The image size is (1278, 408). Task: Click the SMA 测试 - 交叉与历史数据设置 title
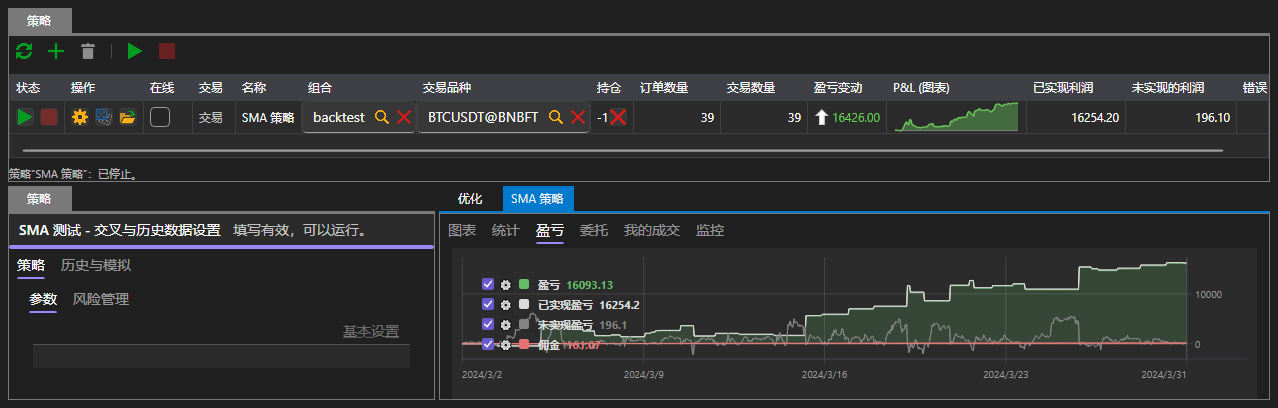(x=119, y=230)
